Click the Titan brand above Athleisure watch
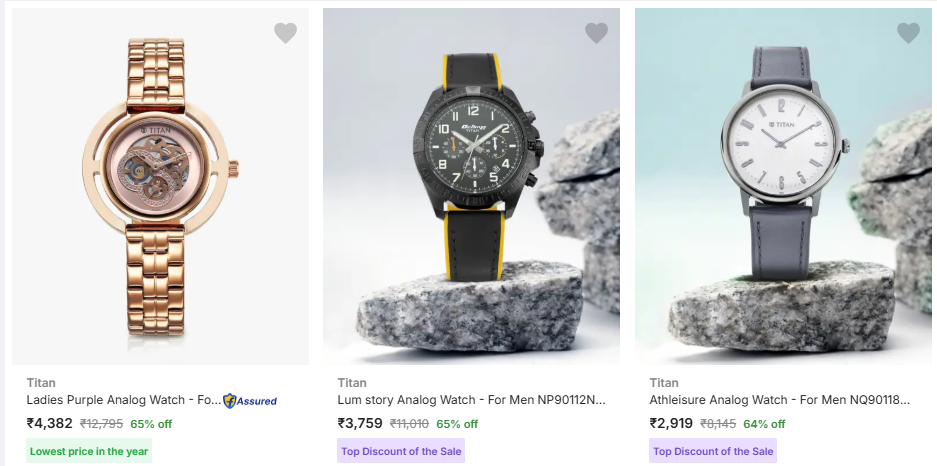937x466 pixels. coord(664,382)
